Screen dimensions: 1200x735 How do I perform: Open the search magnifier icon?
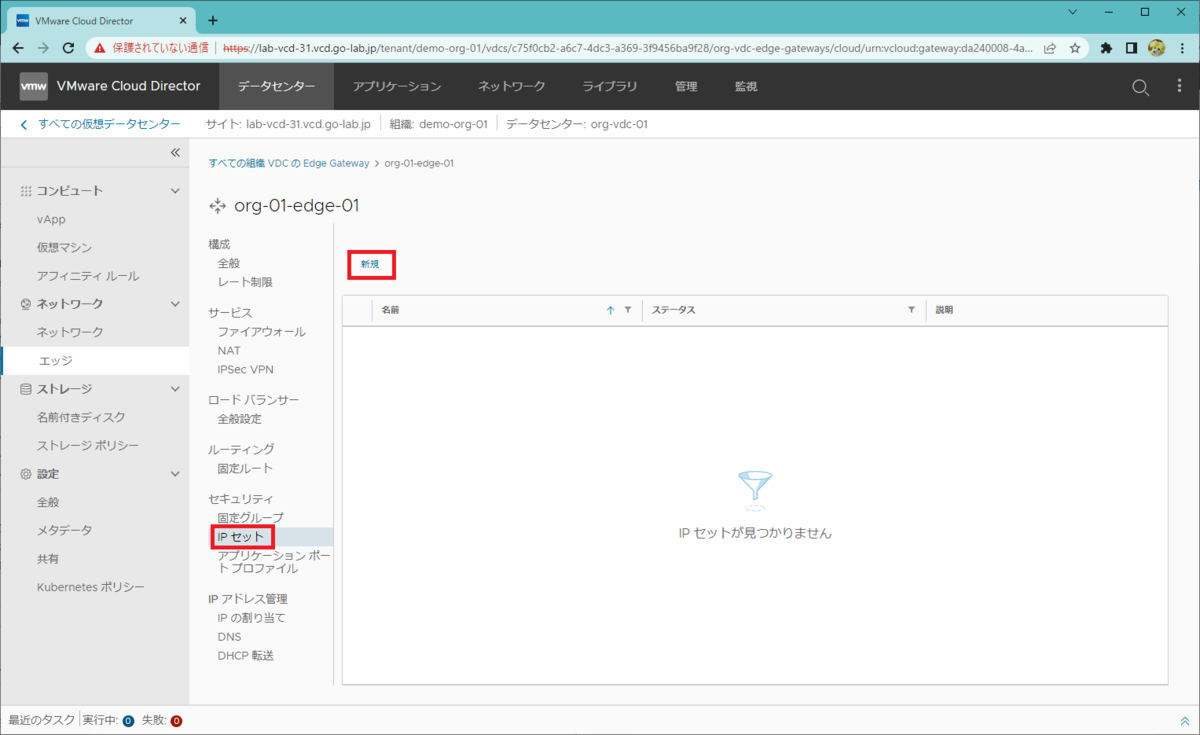[x=1141, y=87]
